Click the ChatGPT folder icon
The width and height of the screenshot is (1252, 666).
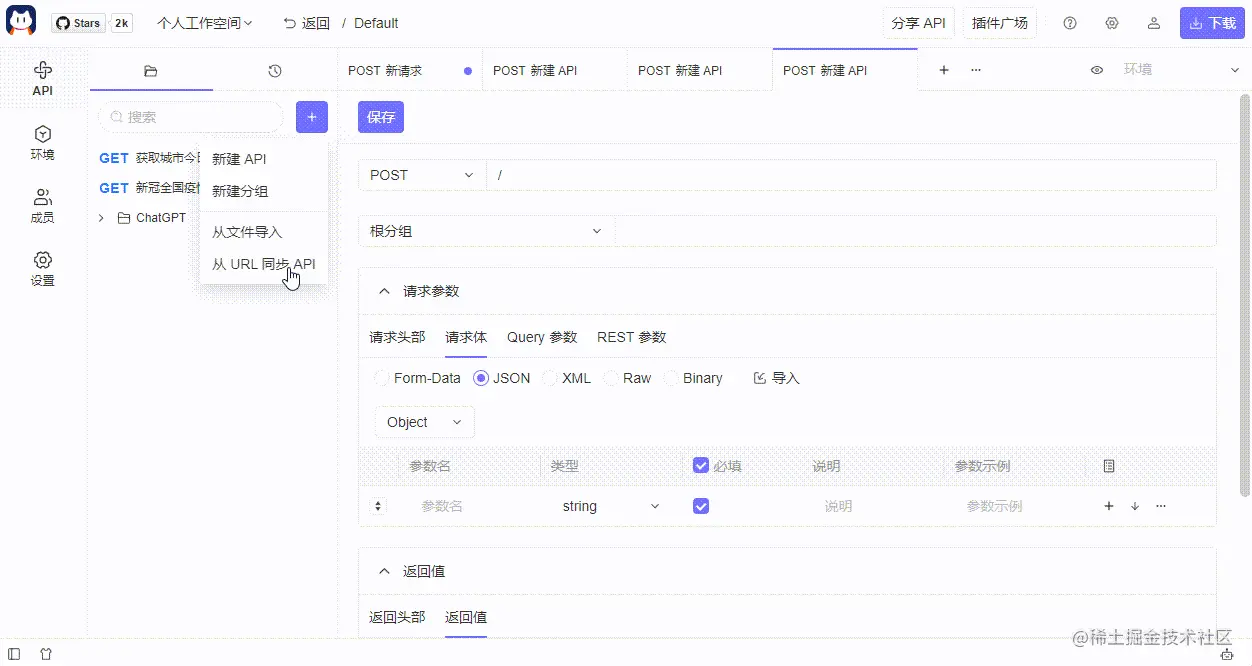click(124, 218)
